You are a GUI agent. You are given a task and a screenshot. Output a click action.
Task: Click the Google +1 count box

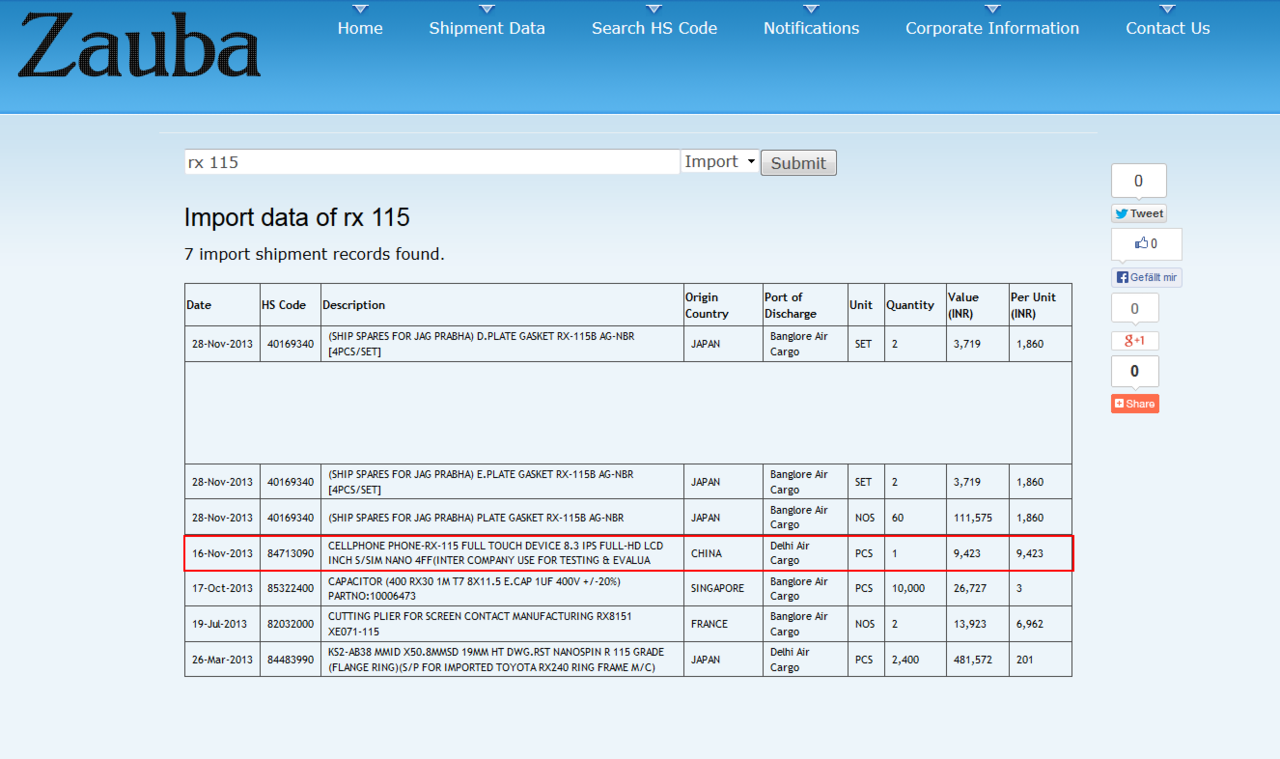click(1135, 309)
